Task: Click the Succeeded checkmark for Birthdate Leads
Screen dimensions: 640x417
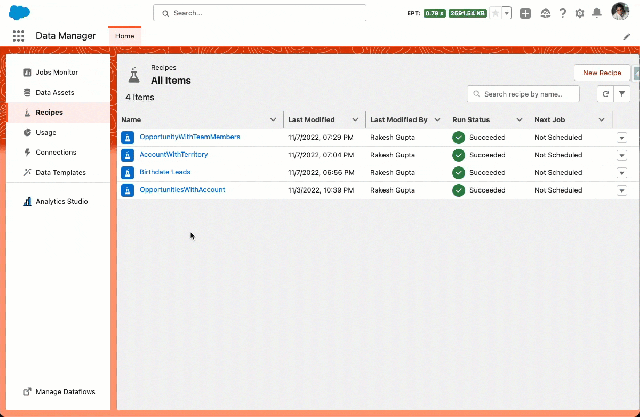Action: tap(458, 173)
